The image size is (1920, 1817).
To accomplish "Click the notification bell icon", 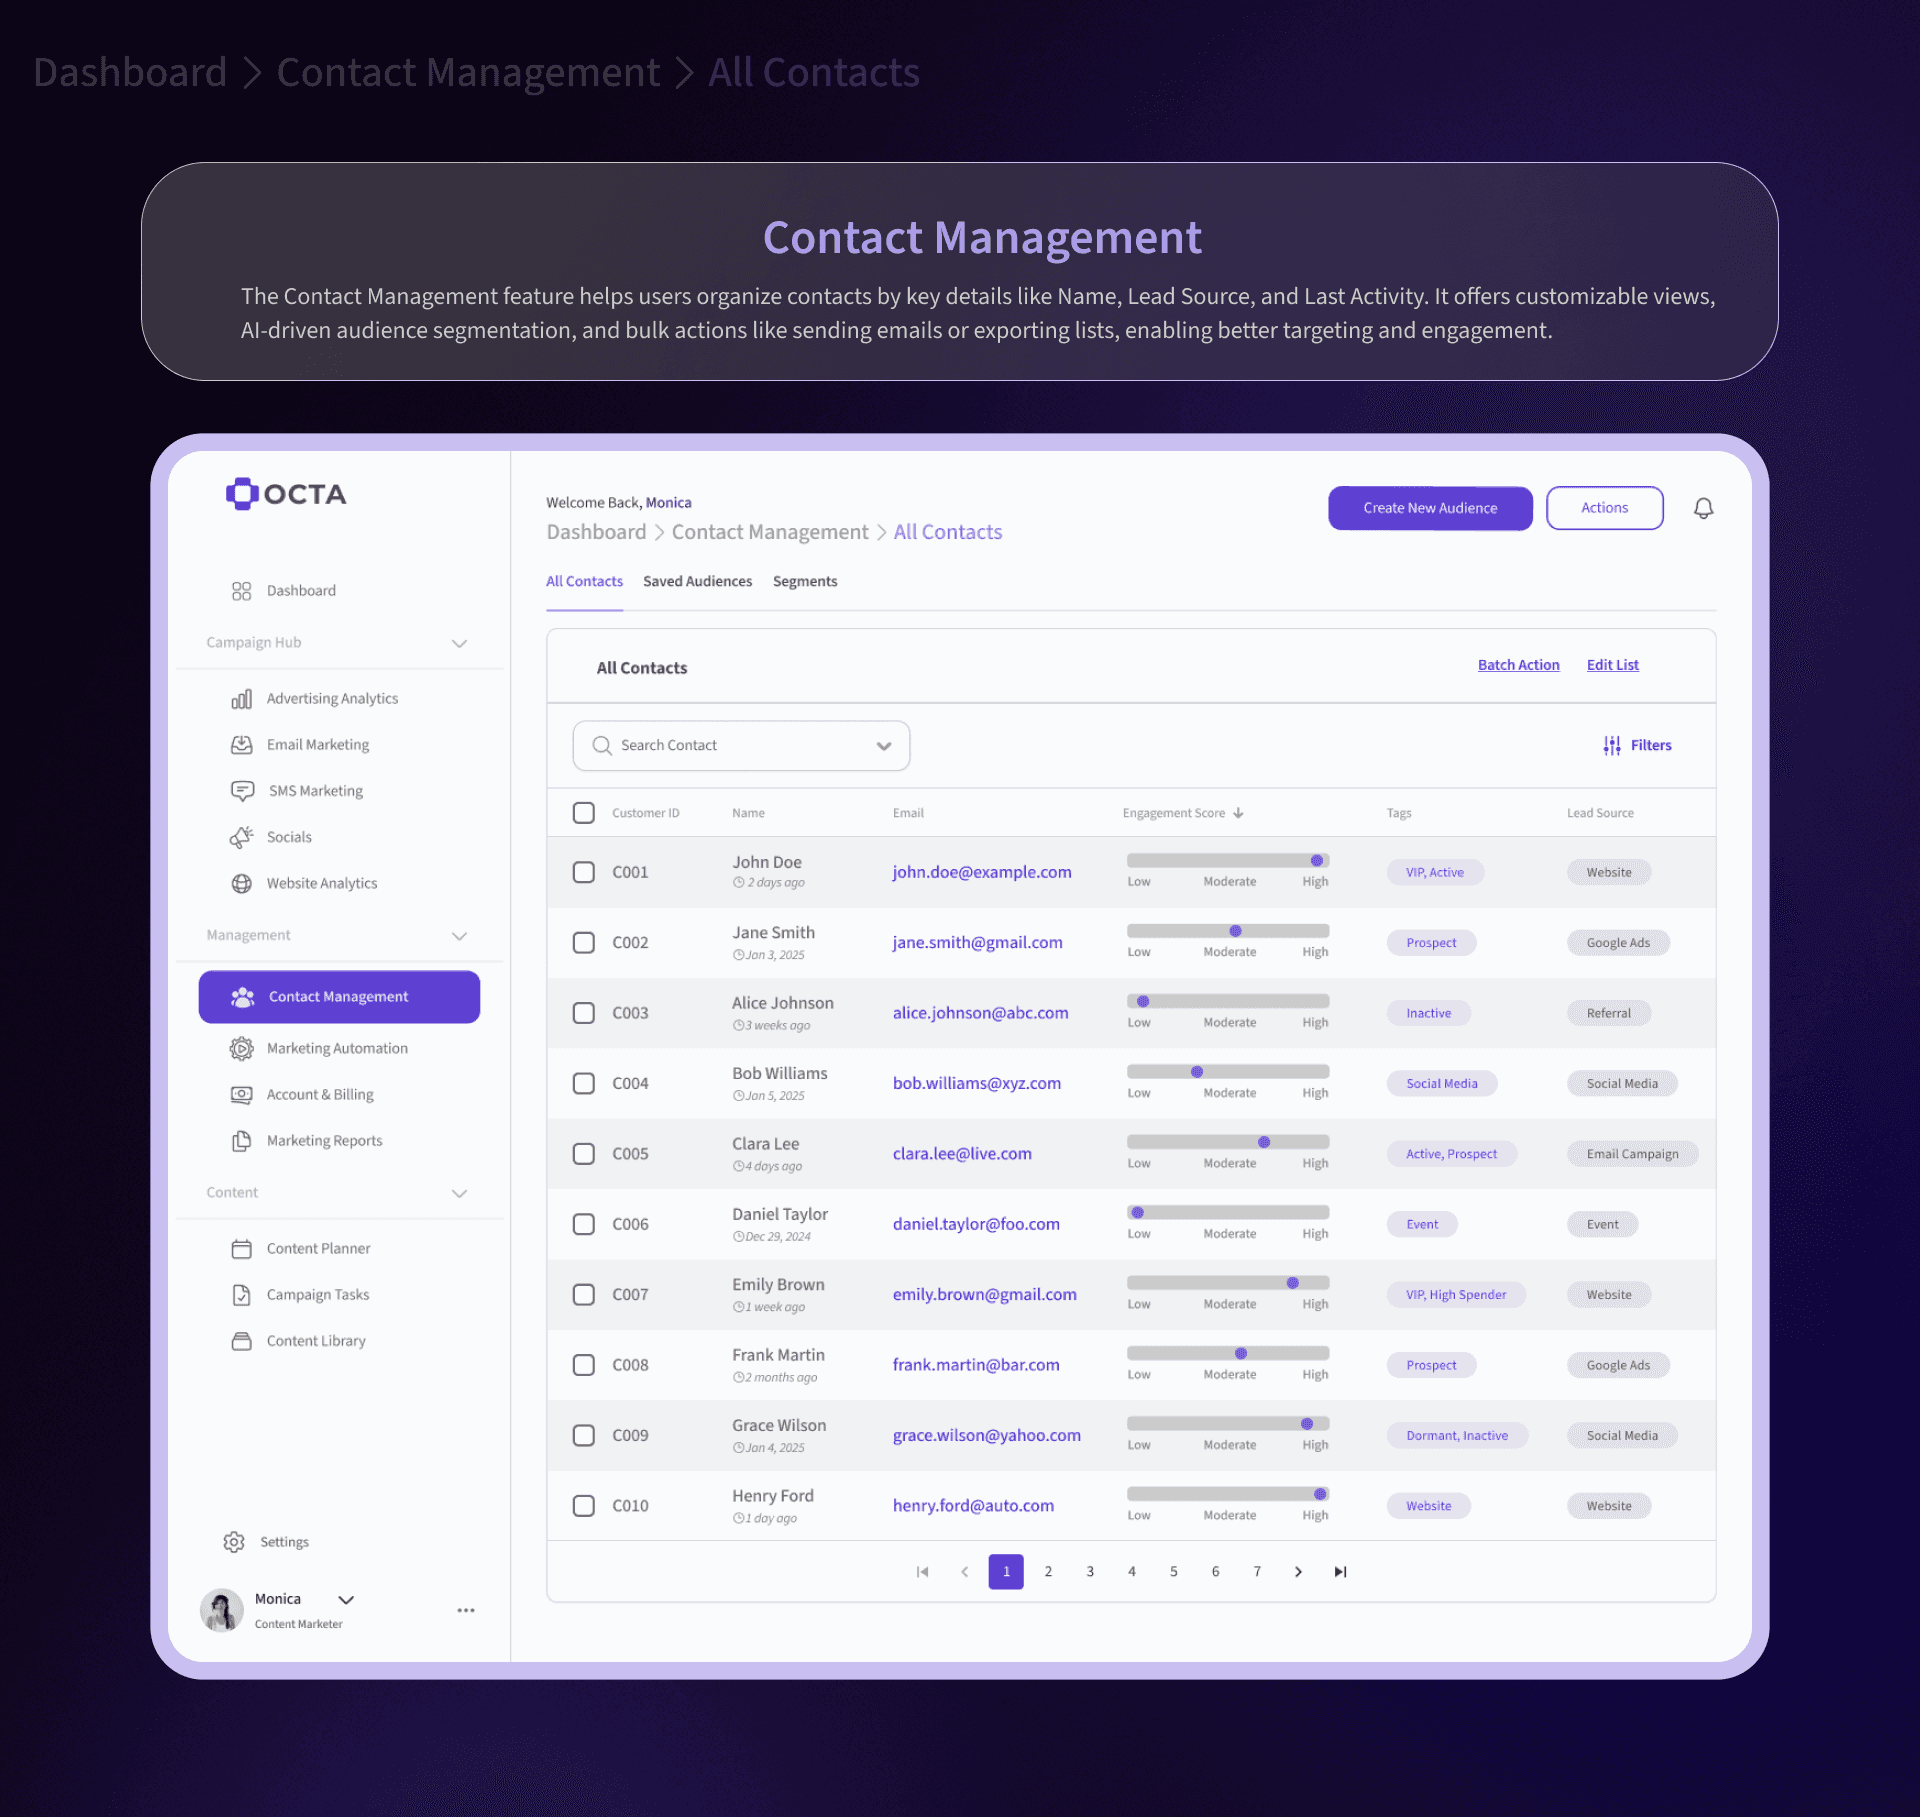I will coord(1703,508).
